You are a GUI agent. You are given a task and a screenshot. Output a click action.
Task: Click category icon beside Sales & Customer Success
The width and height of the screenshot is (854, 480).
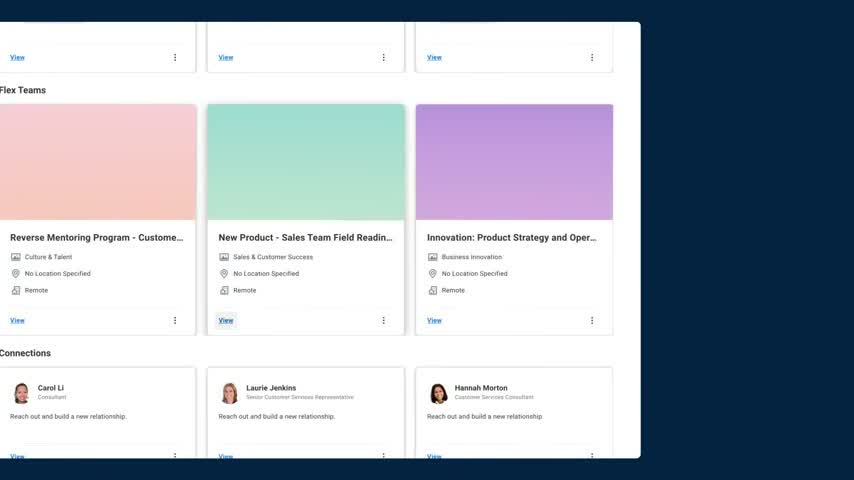224,257
